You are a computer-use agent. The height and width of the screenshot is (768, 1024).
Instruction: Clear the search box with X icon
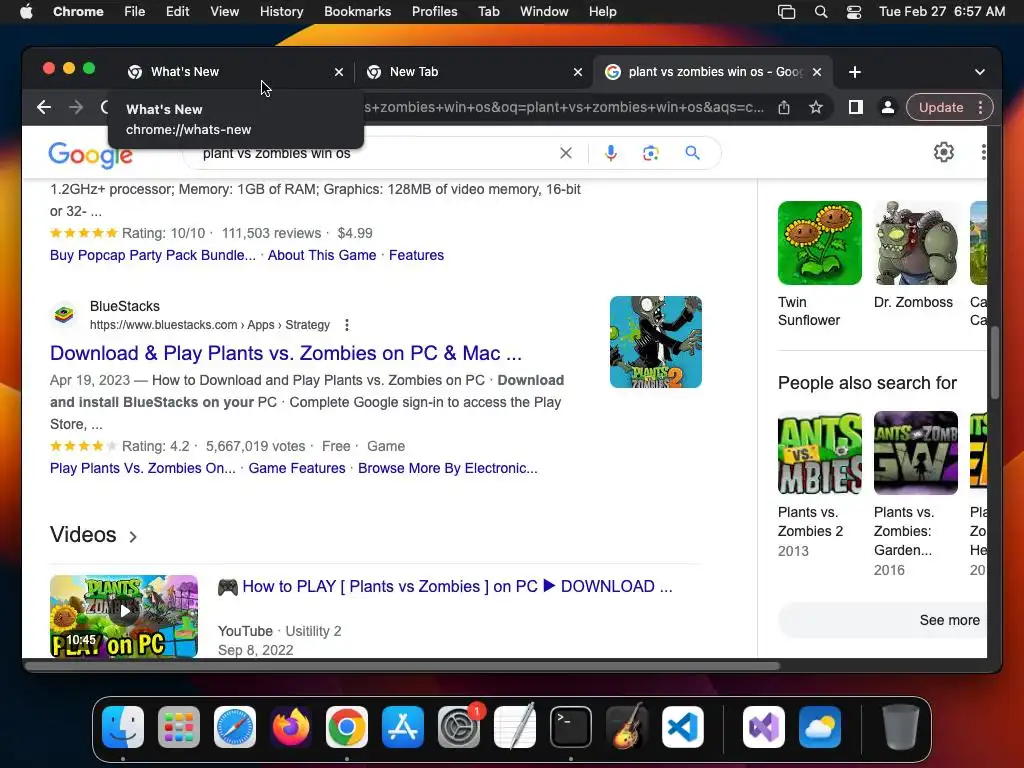tap(566, 153)
